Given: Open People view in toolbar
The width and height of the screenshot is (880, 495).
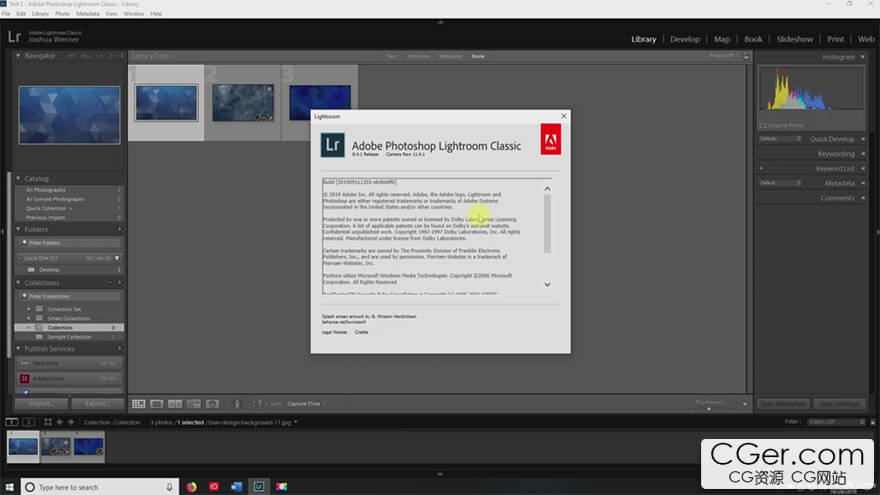Looking at the screenshot, I should click(212, 404).
